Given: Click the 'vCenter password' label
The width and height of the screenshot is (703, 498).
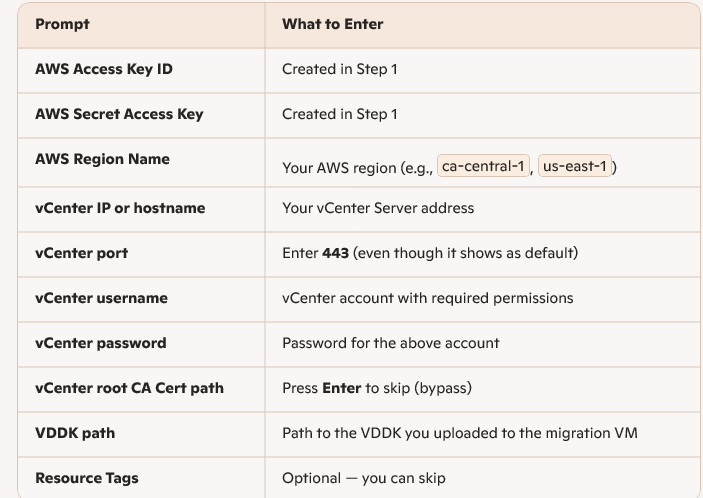Looking at the screenshot, I should tap(100, 343).
